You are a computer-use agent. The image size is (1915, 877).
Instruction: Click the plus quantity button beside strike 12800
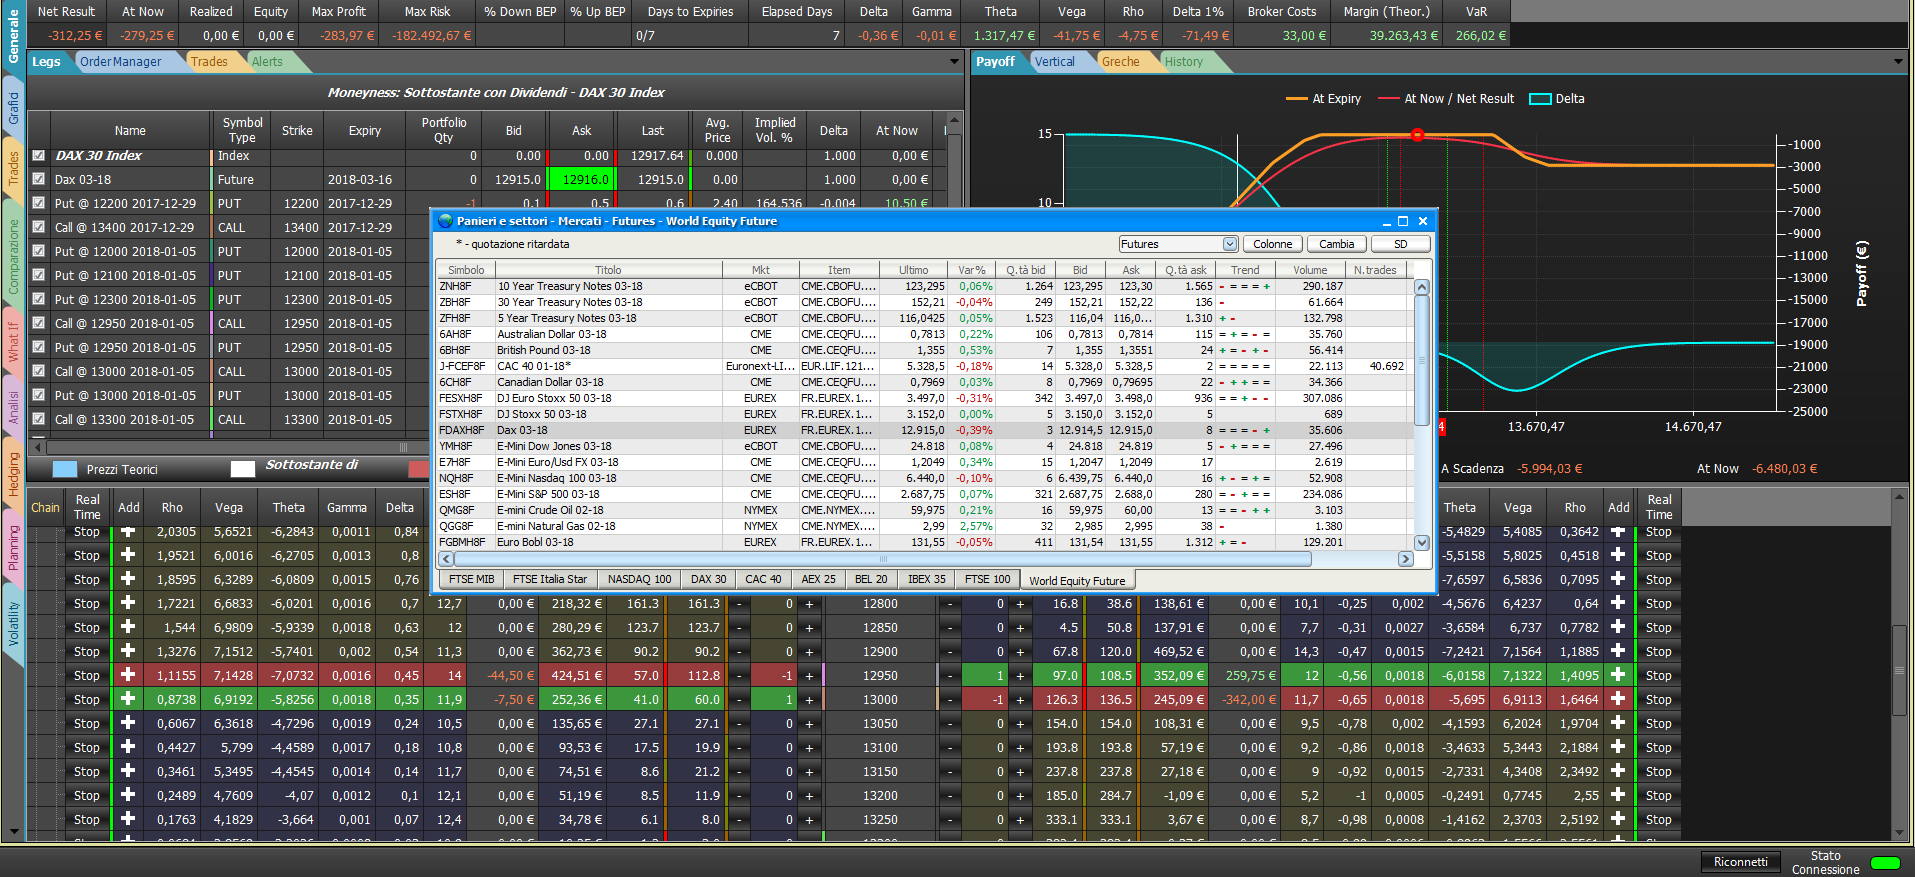click(x=809, y=604)
